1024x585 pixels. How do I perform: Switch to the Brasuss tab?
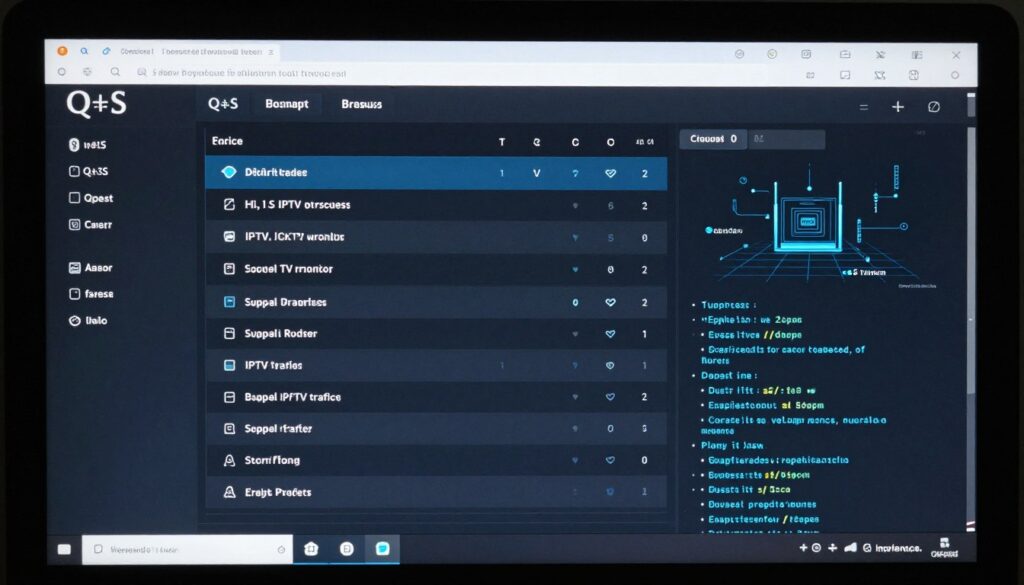(362, 104)
